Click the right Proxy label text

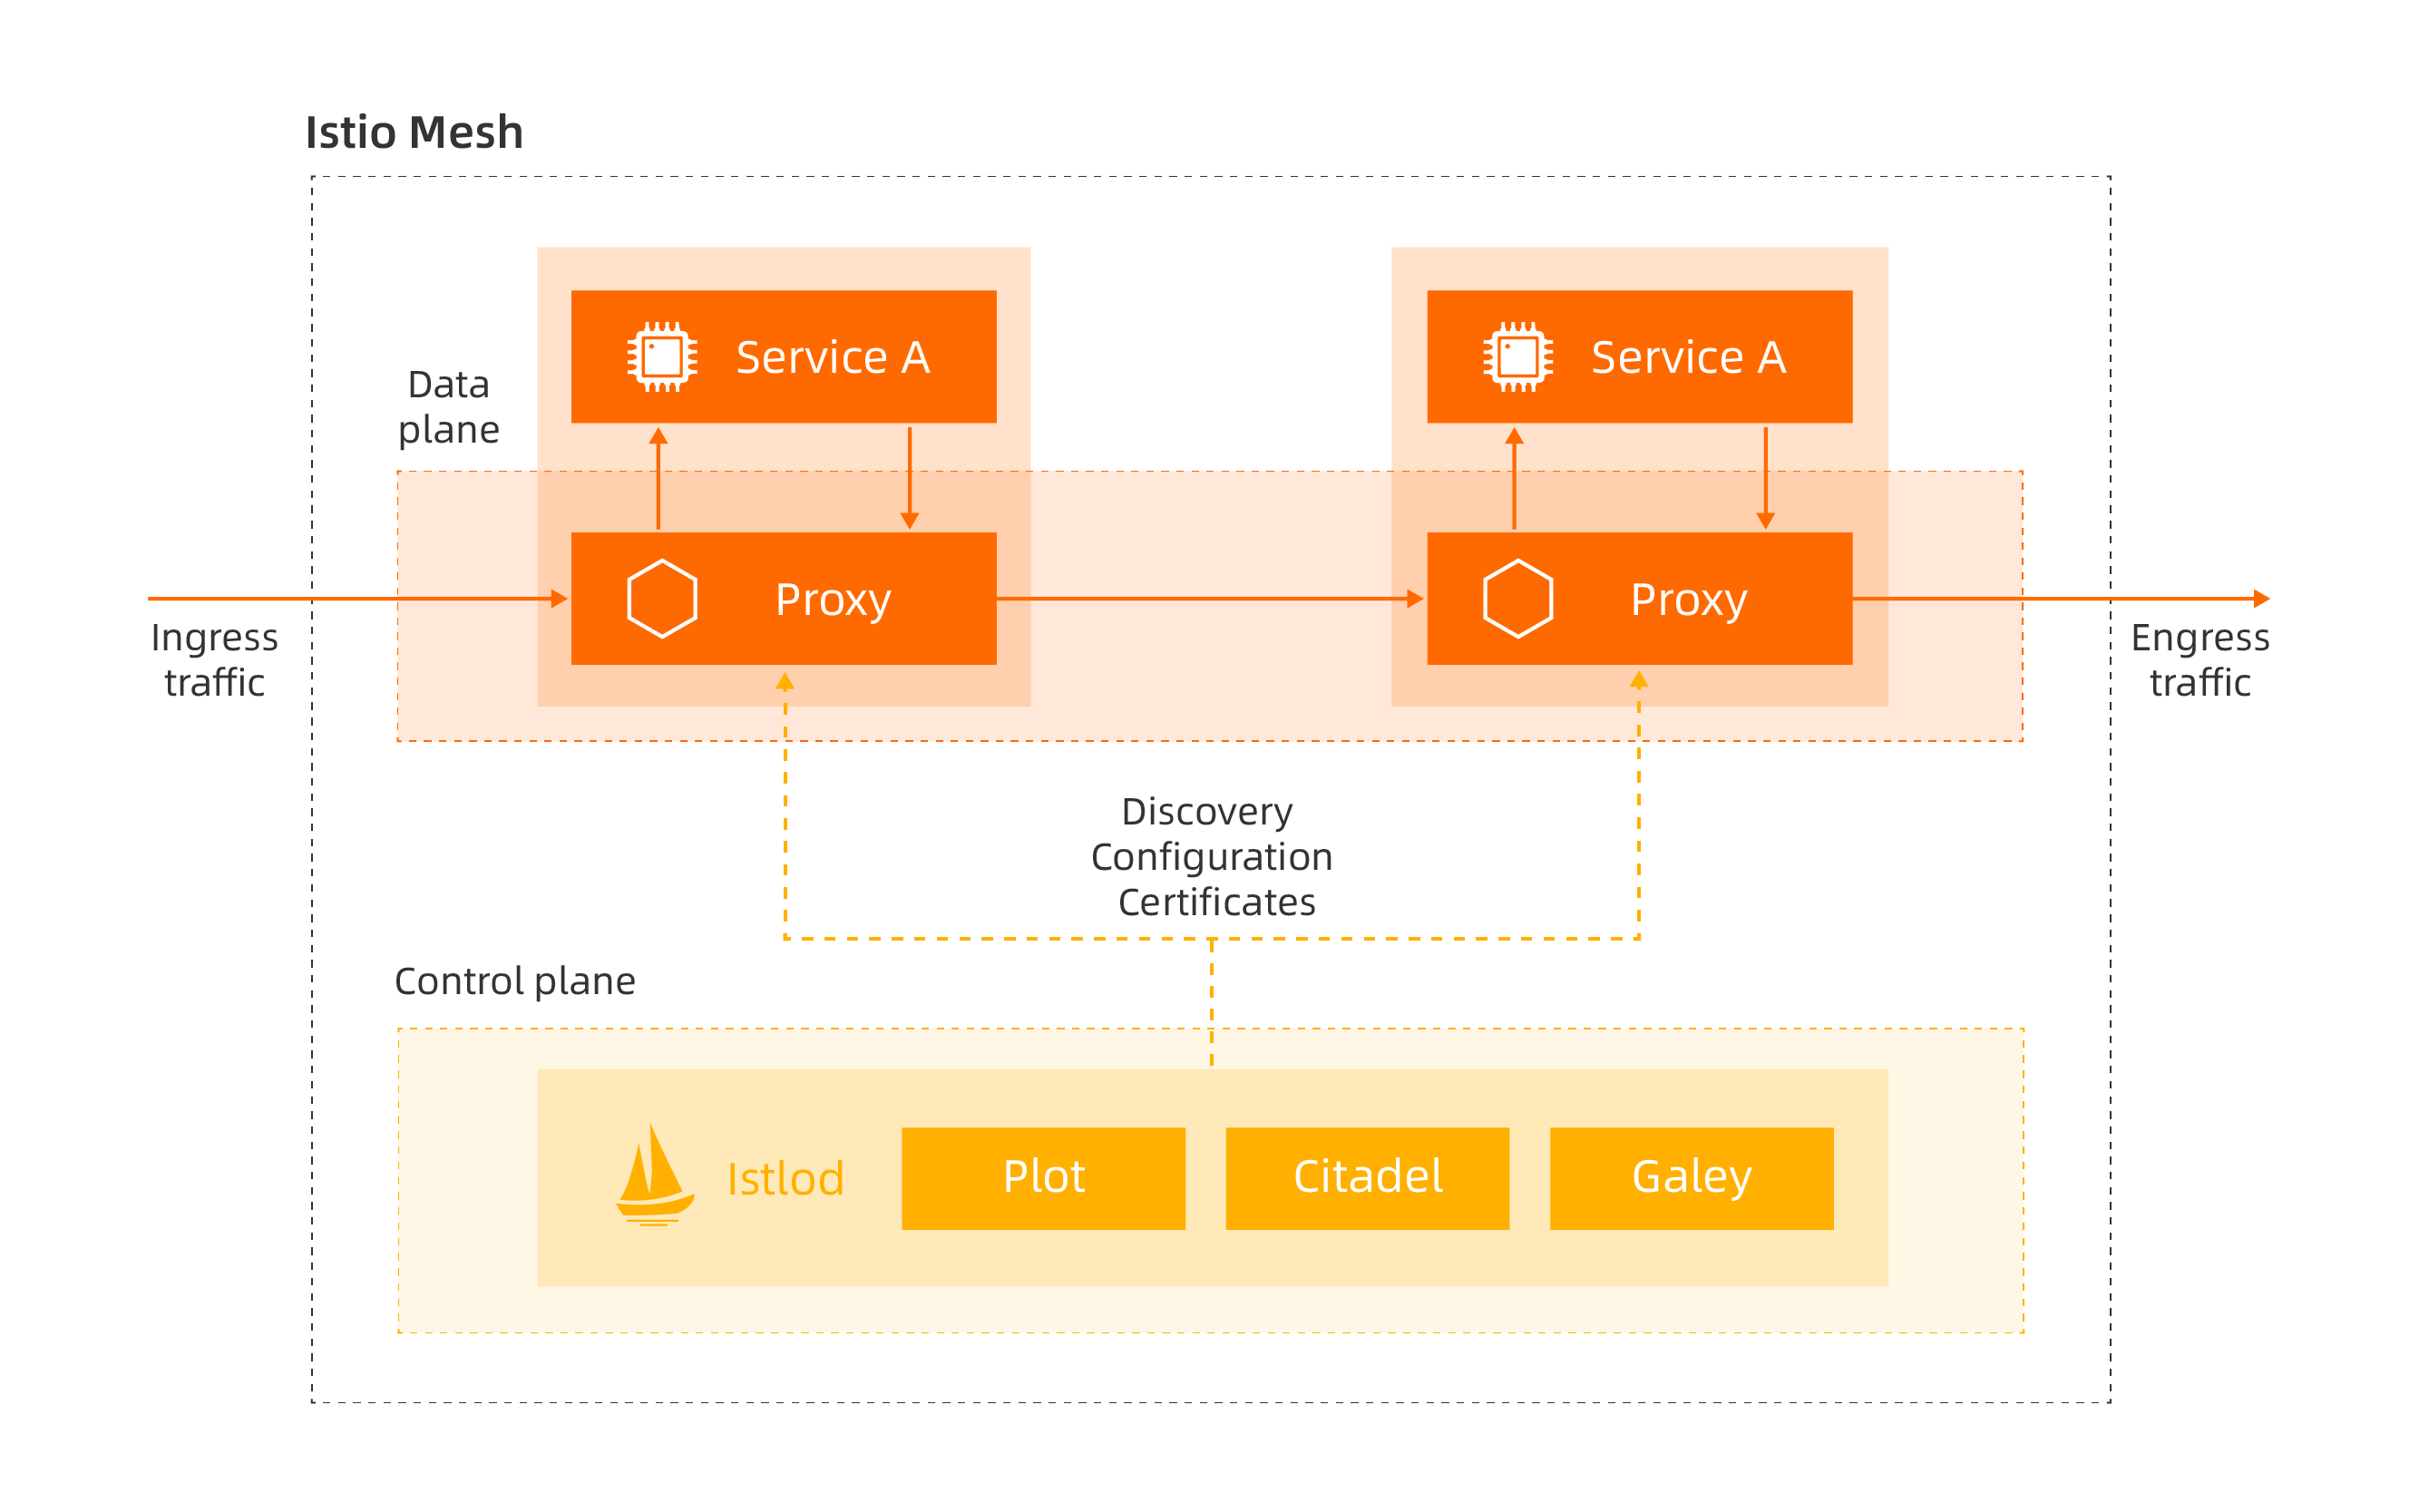[x=1689, y=600]
